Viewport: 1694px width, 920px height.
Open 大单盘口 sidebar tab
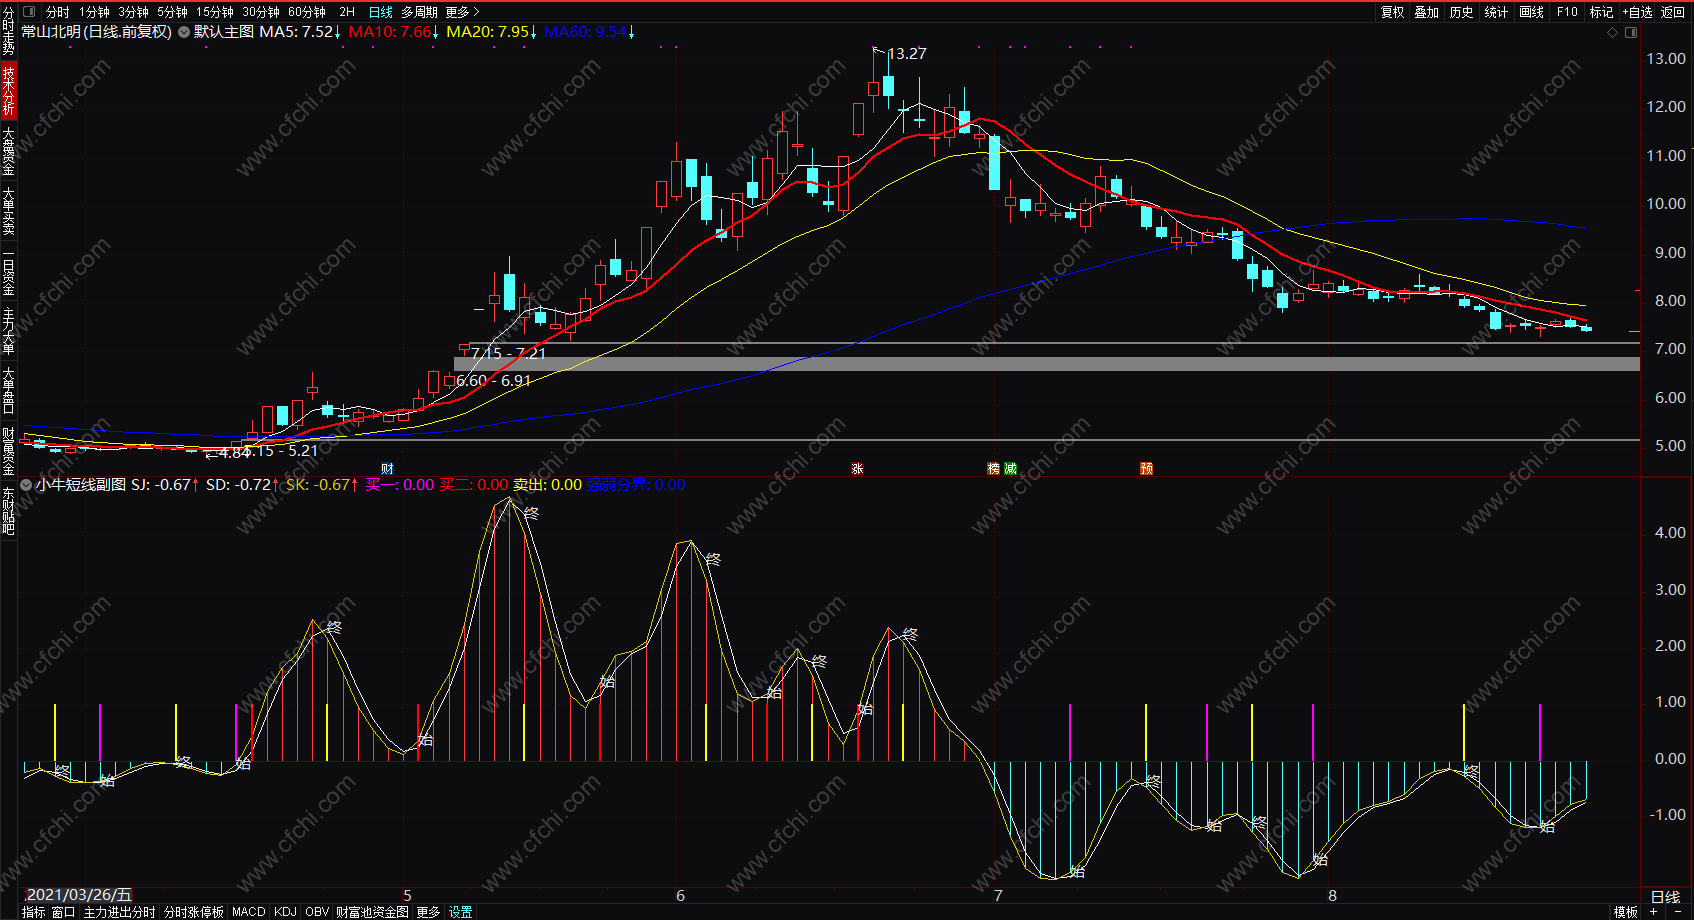coord(8,391)
